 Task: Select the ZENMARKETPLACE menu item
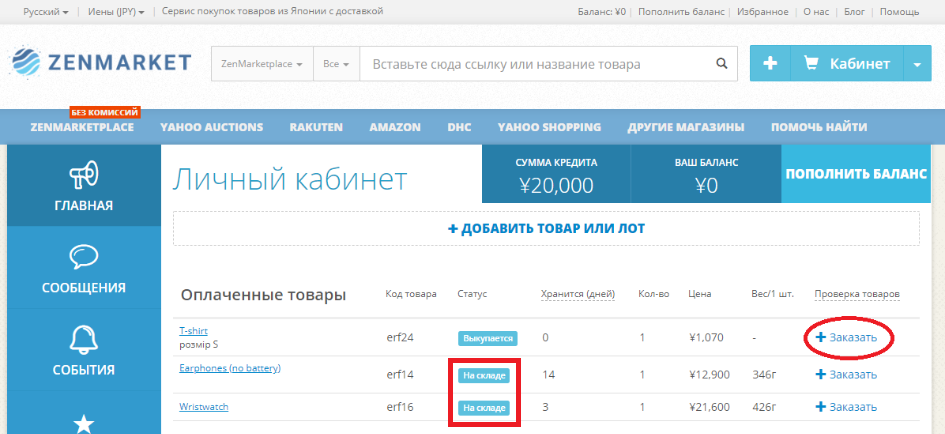(82, 127)
